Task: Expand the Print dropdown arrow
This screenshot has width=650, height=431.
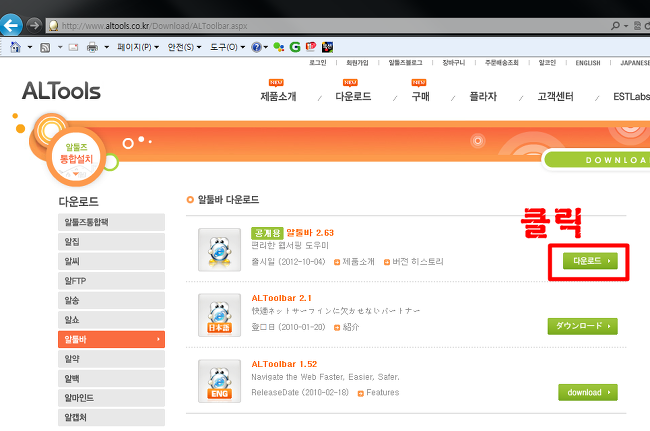Action: [107, 47]
